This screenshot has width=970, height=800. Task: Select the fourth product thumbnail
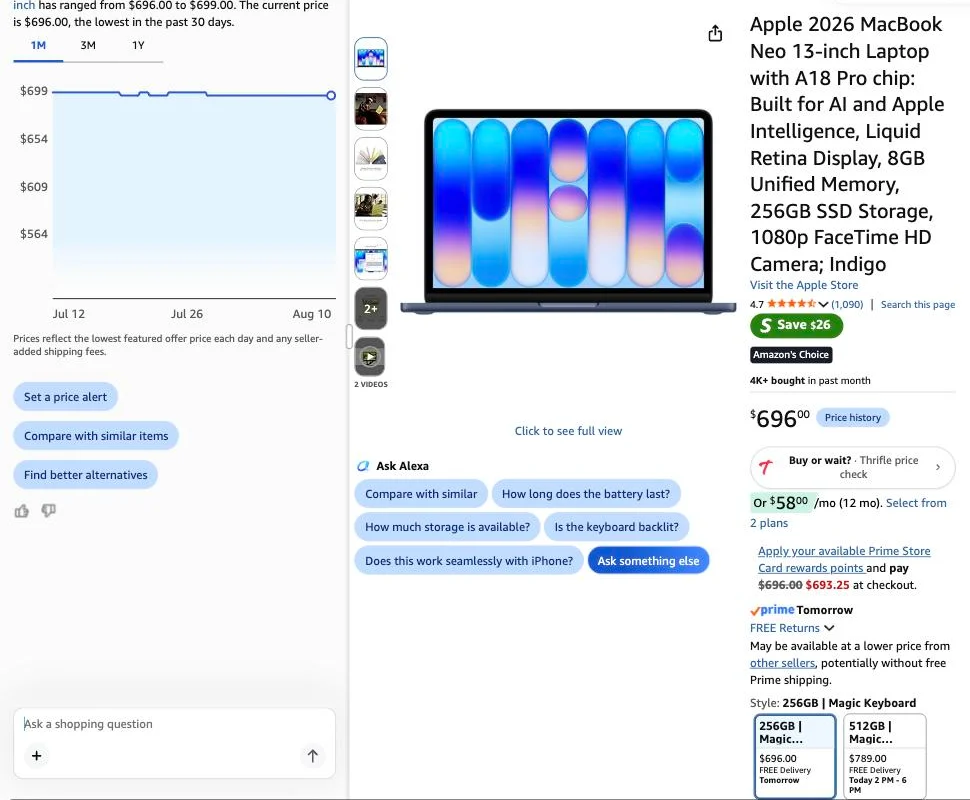click(371, 209)
